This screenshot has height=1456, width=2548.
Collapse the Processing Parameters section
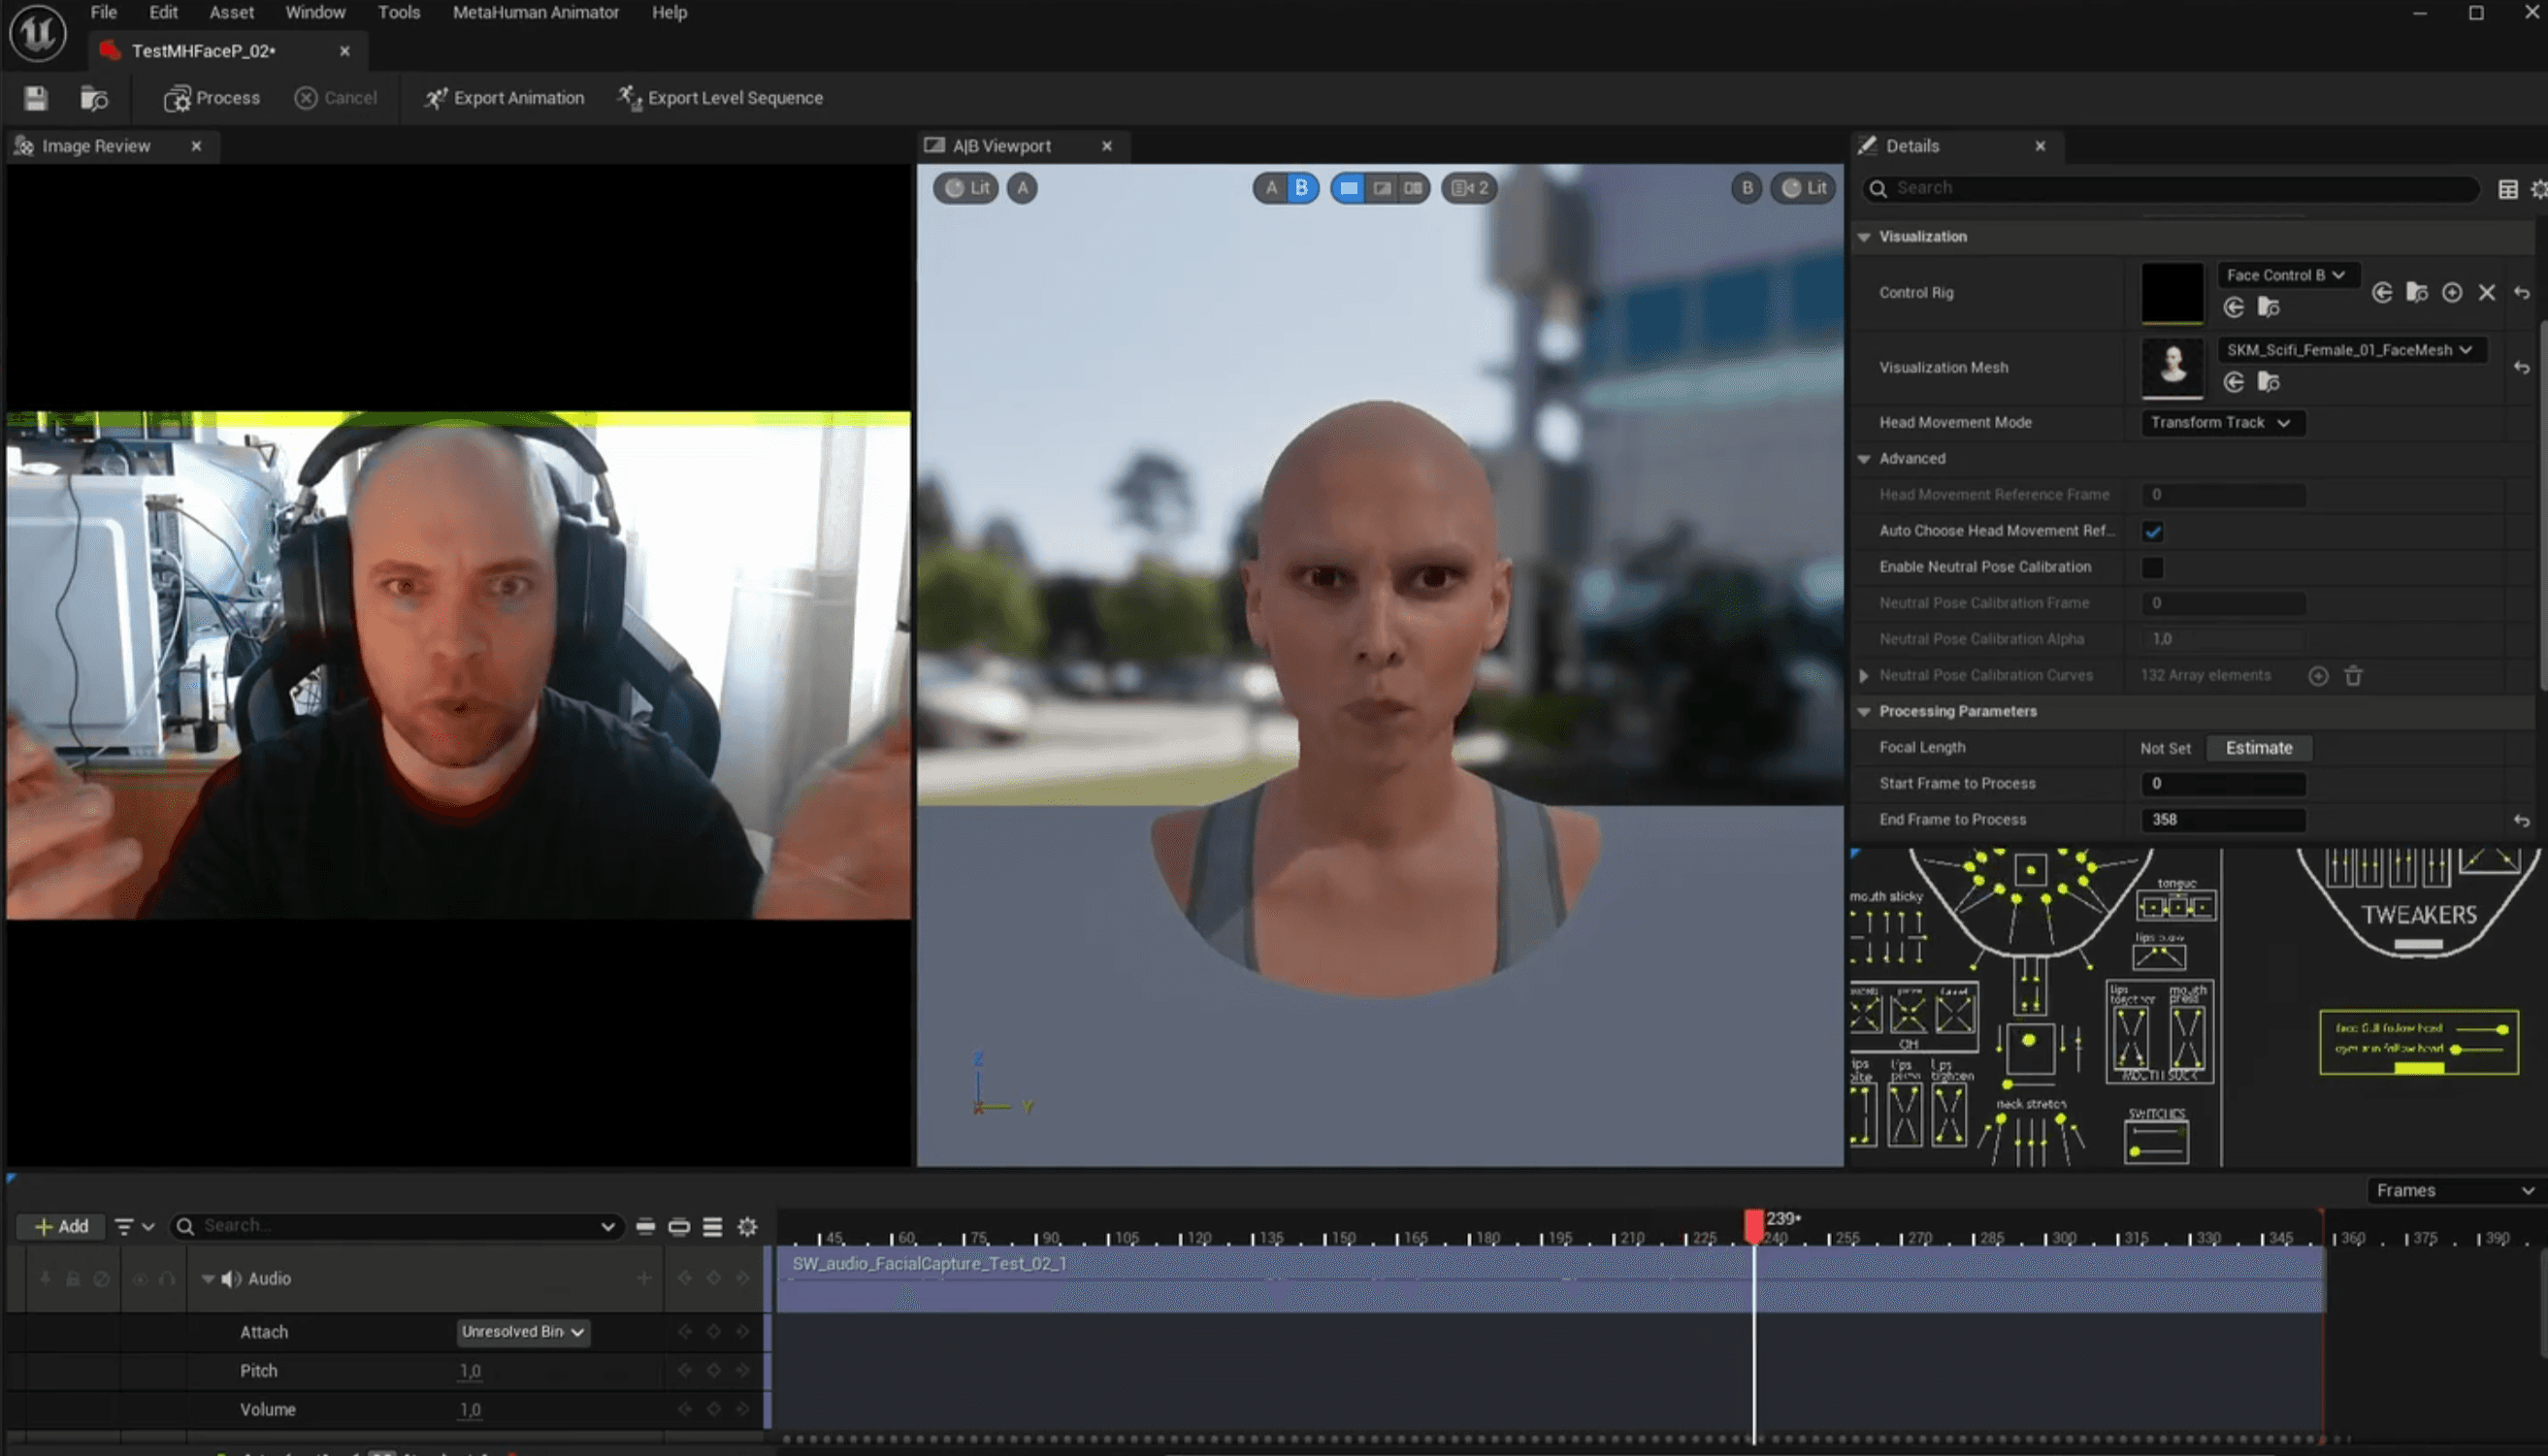[x=1864, y=712]
